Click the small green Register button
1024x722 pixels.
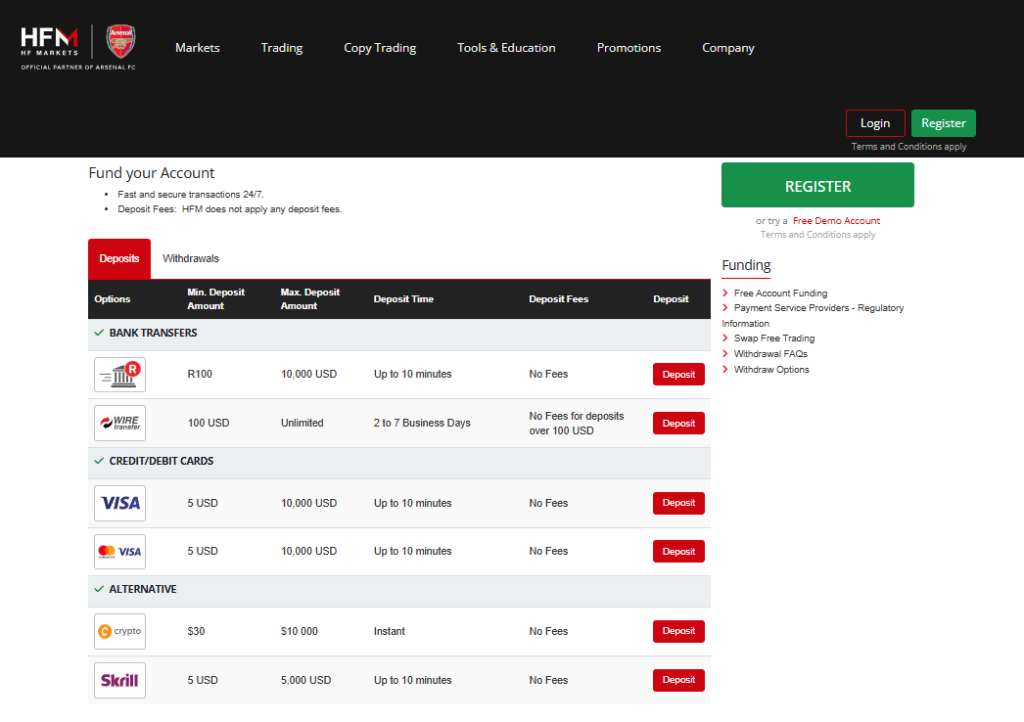tap(944, 123)
